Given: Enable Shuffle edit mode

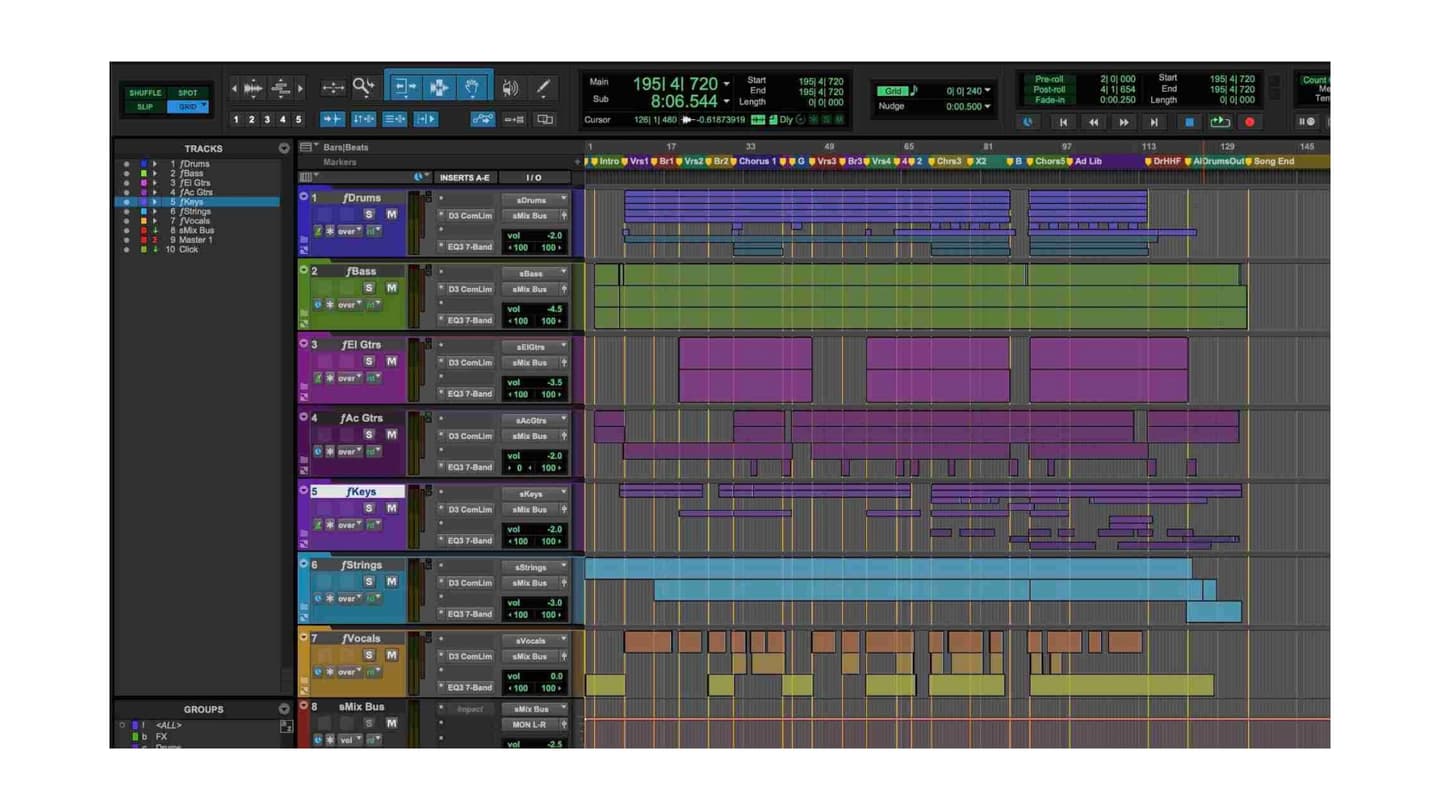Looking at the screenshot, I should click(x=145, y=93).
